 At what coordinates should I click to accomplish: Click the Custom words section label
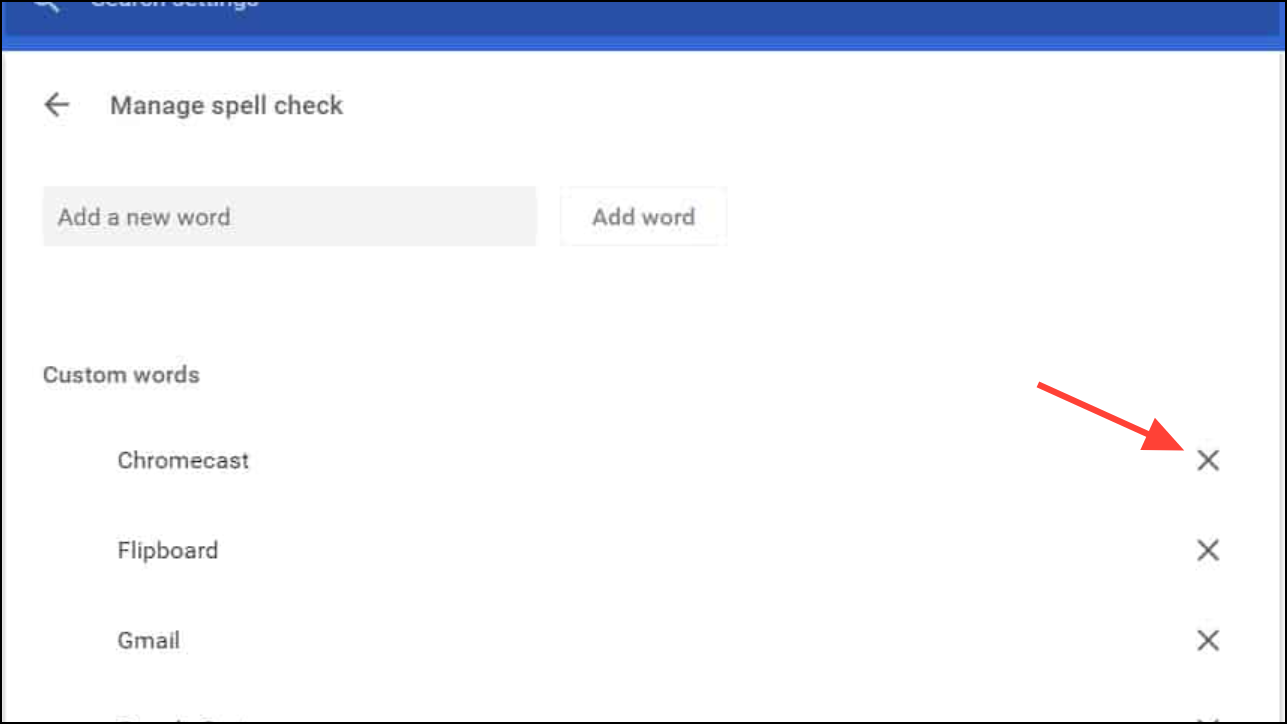point(121,375)
